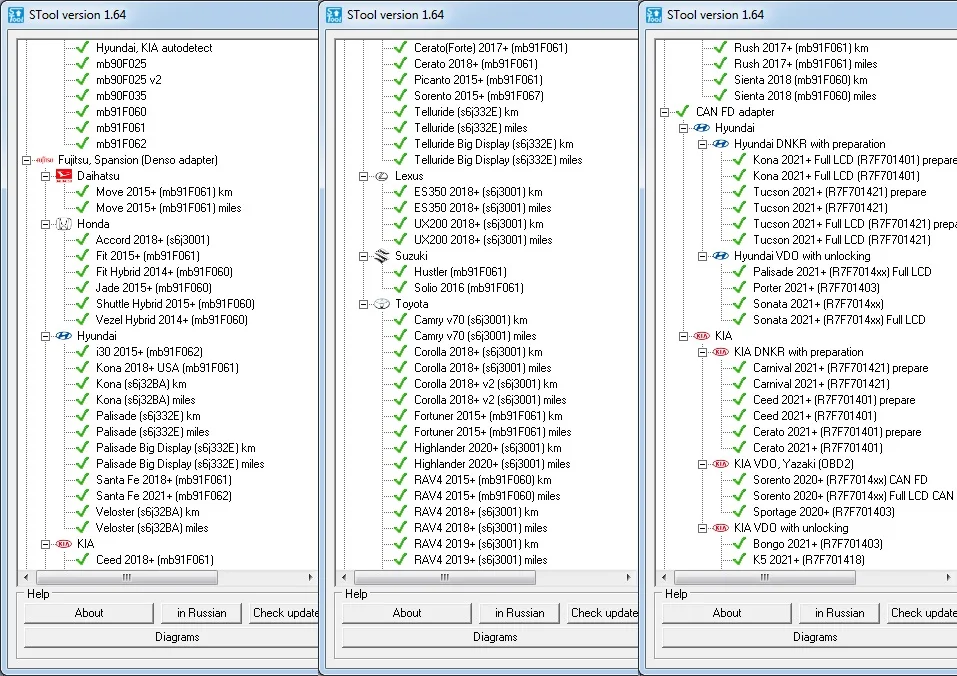Click the Daihatsu brand logo icon
957x676 pixels.
click(x=63, y=176)
